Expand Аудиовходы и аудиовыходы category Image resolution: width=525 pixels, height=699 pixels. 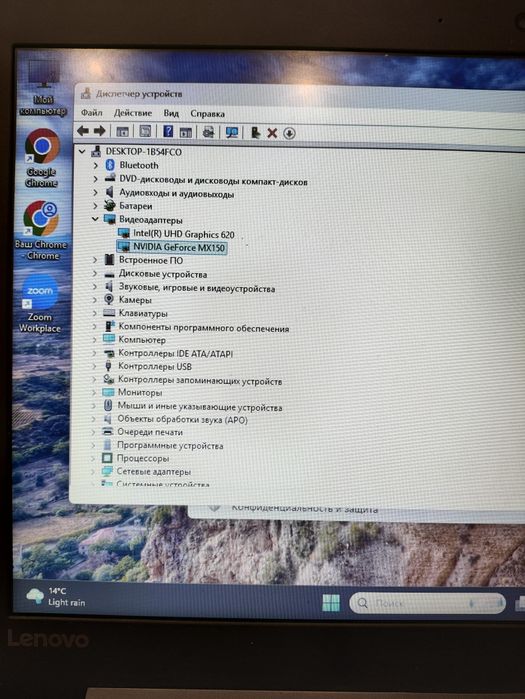pos(95,193)
